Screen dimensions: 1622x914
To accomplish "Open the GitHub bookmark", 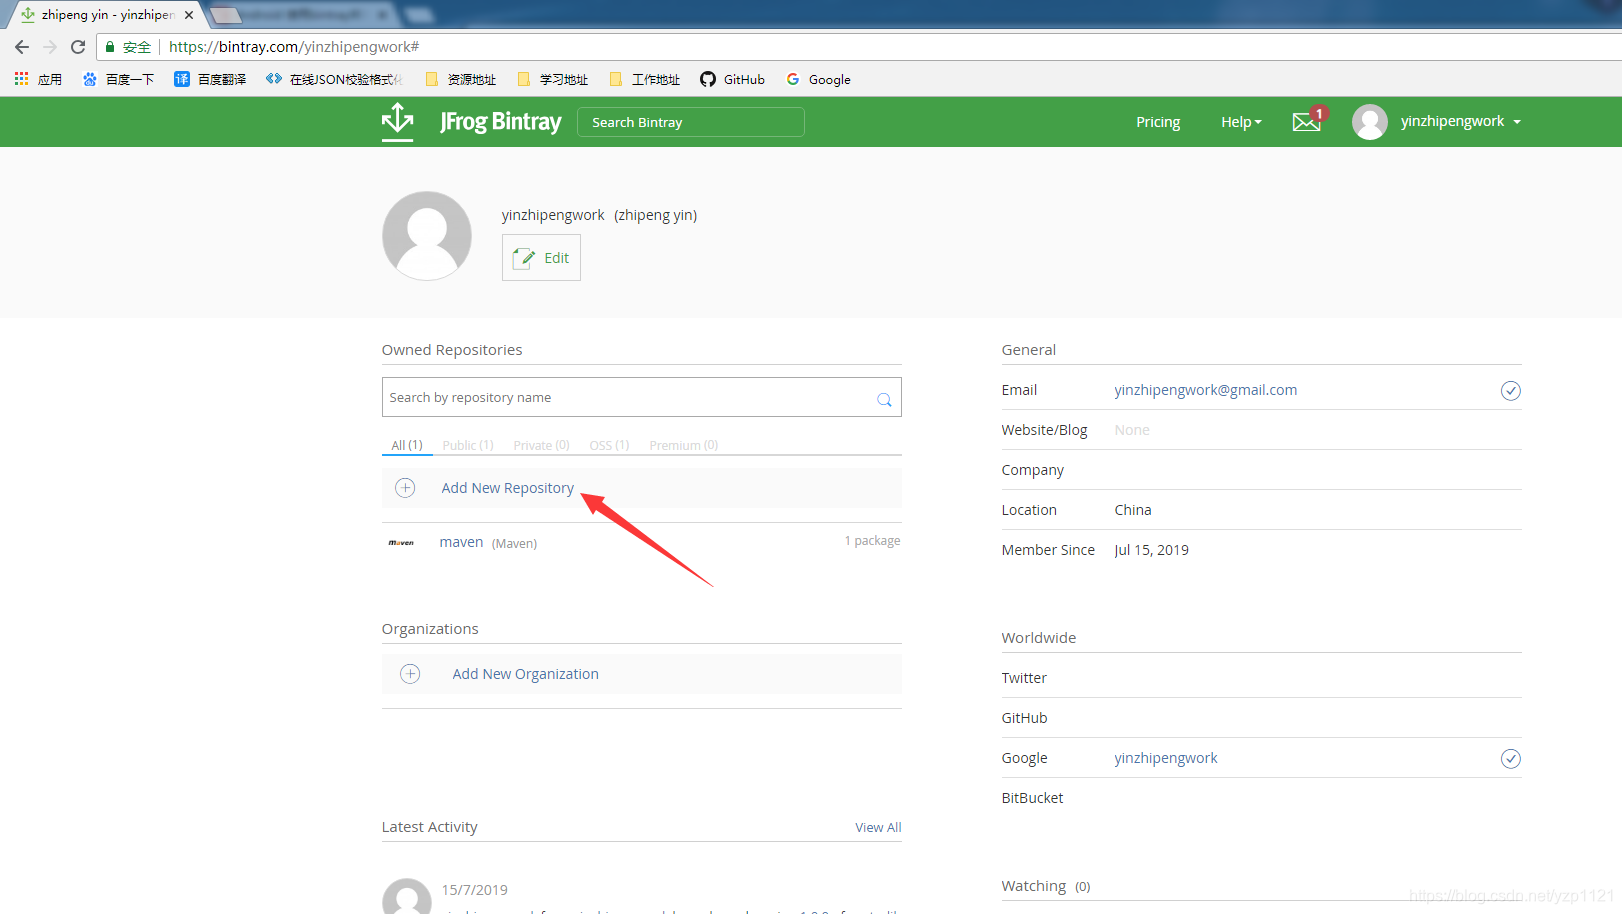I will pos(732,79).
